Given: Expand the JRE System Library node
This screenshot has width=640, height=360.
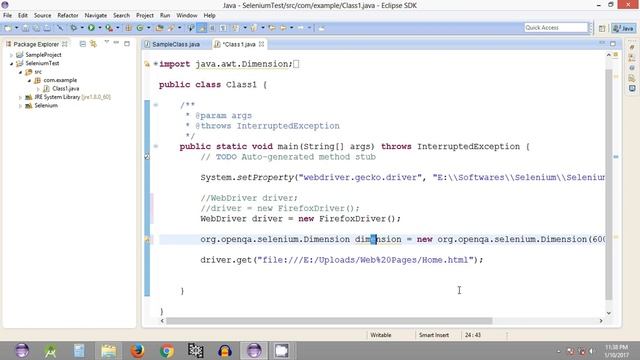Looking at the screenshot, I should pyautogui.click(x=20, y=97).
